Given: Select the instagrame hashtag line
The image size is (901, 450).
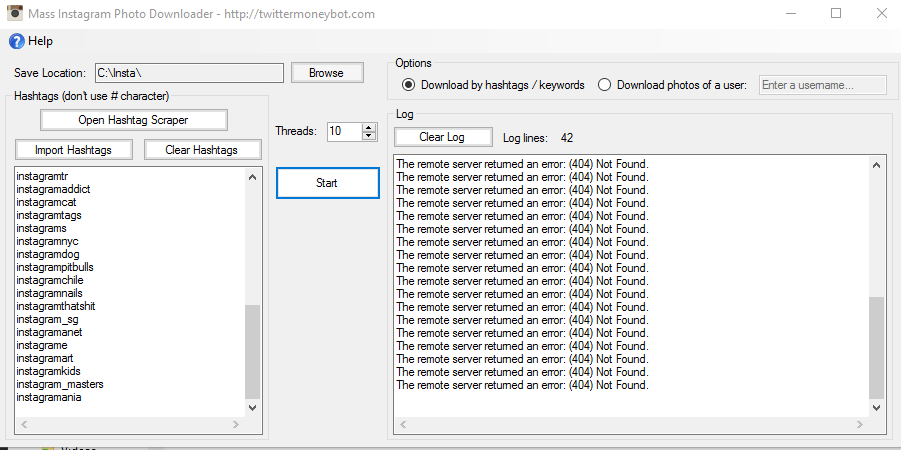Looking at the screenshot, I should coord(42,345).
